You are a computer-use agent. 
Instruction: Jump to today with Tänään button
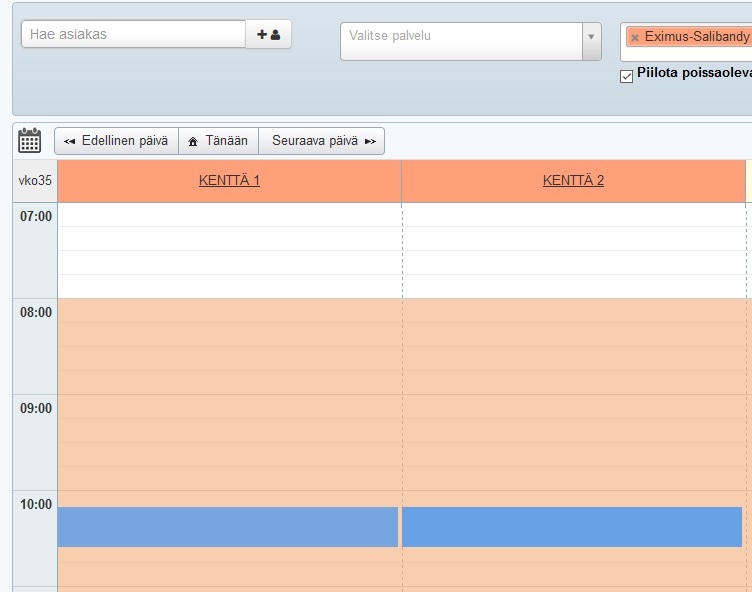coord(218,141)
